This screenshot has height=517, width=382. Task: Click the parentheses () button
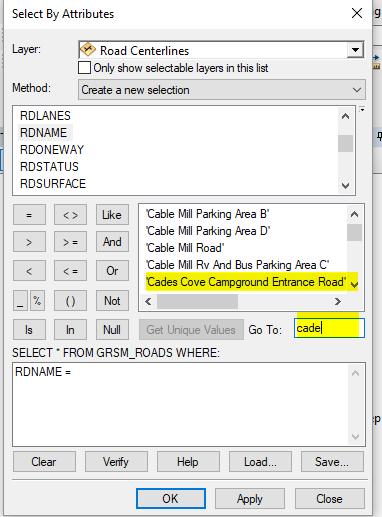pos(70,301)
